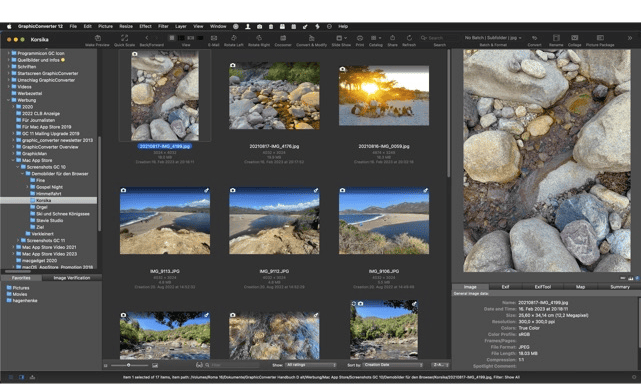Click into the toolbar Search field

click(x=439, y=38)
